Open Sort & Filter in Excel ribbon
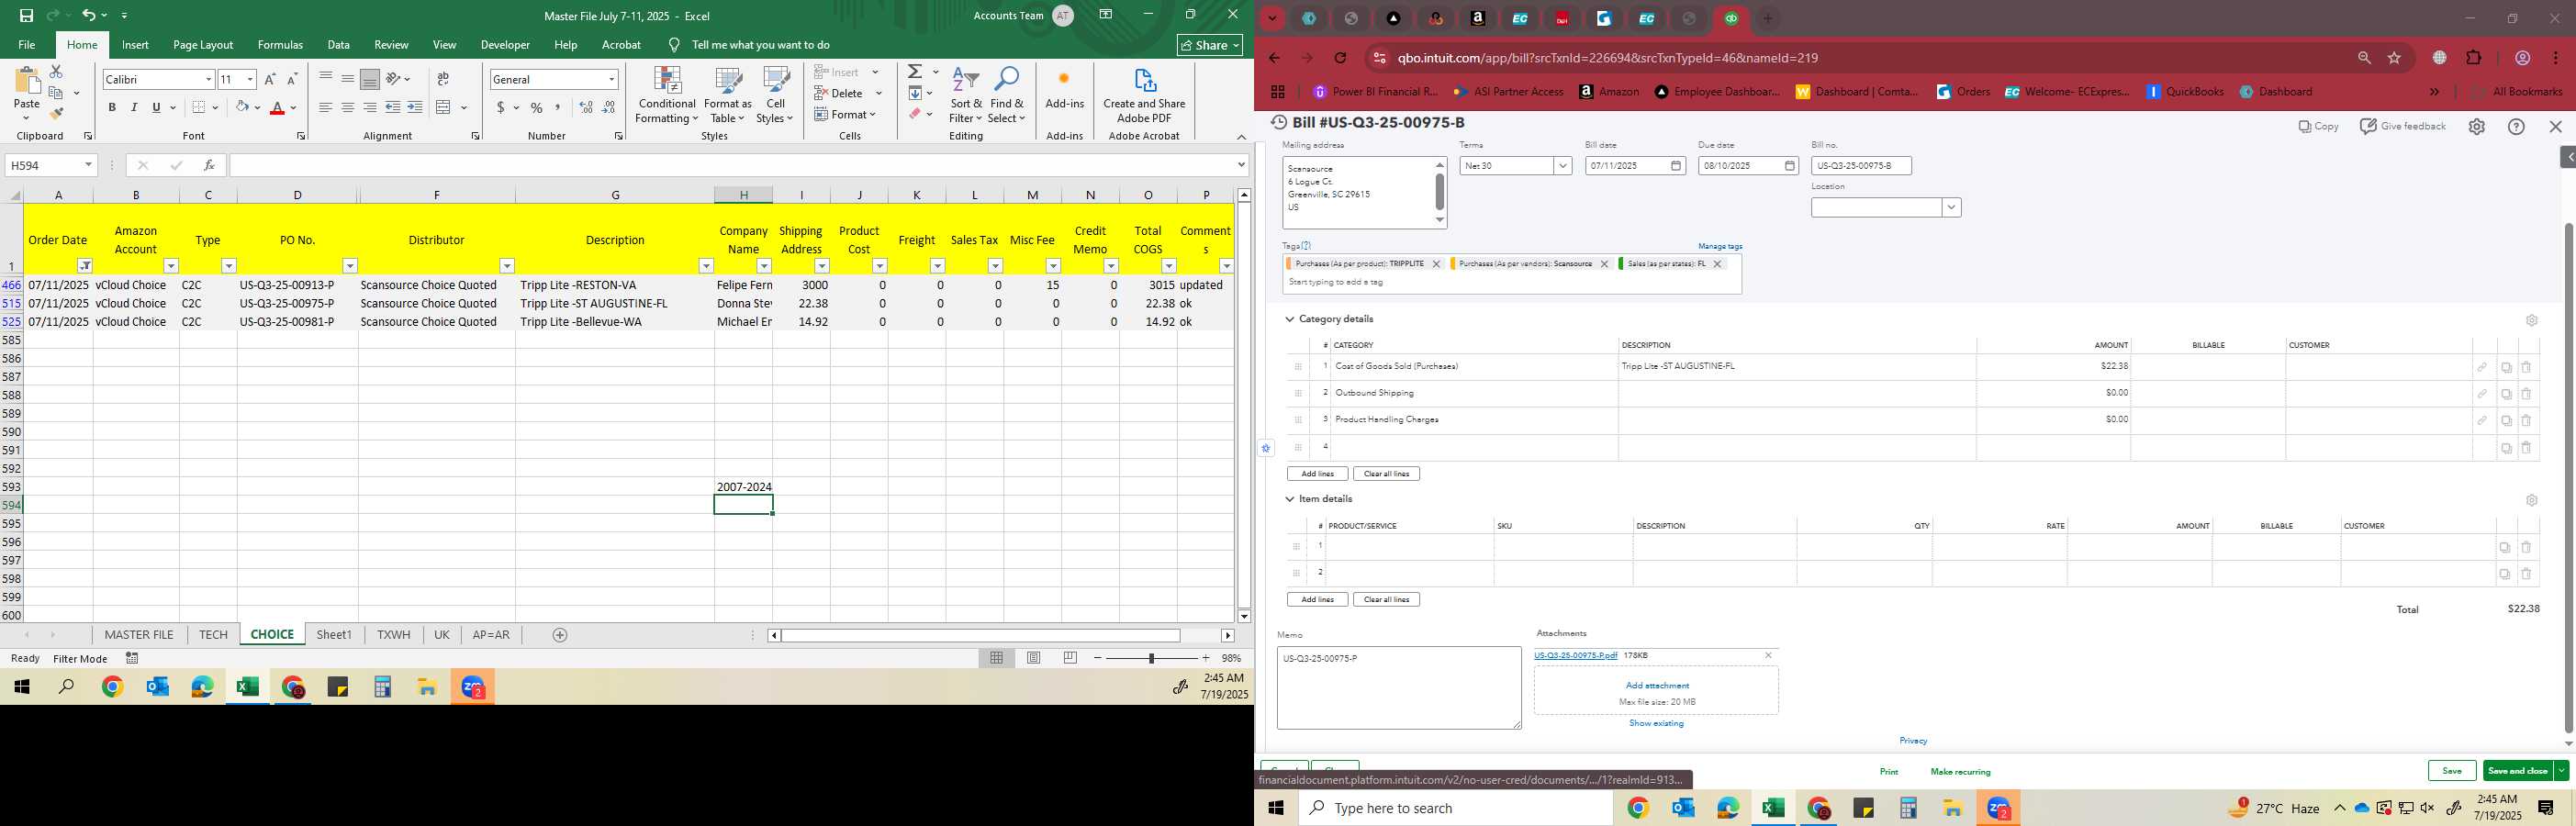Screen dimensions: 2576x826 [966, 96]
